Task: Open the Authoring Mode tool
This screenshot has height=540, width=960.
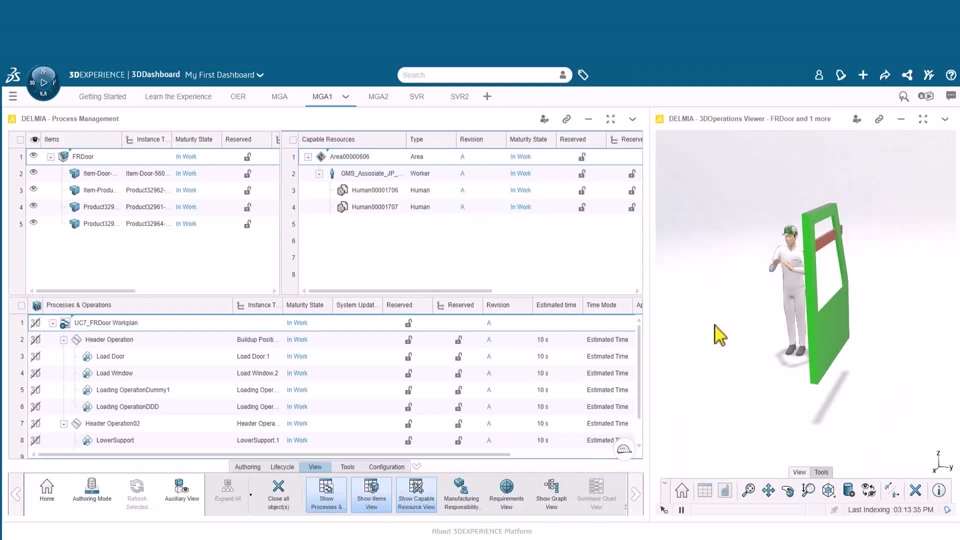Action: tap(91, 488)
